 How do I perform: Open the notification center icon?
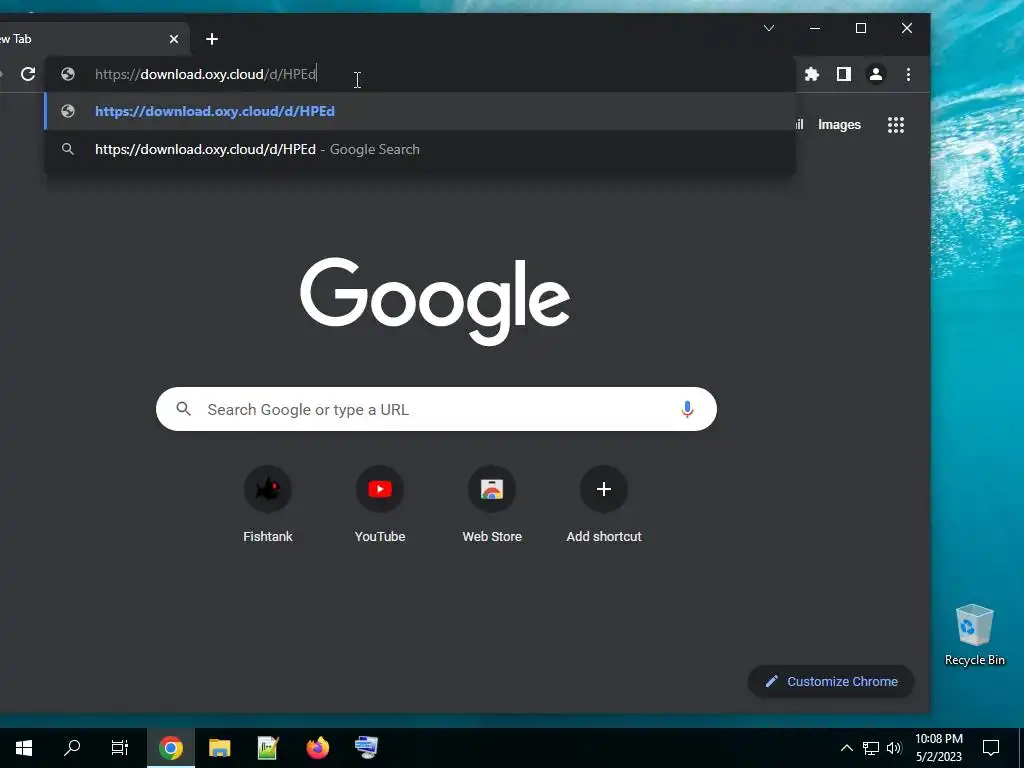click(991, 748)
